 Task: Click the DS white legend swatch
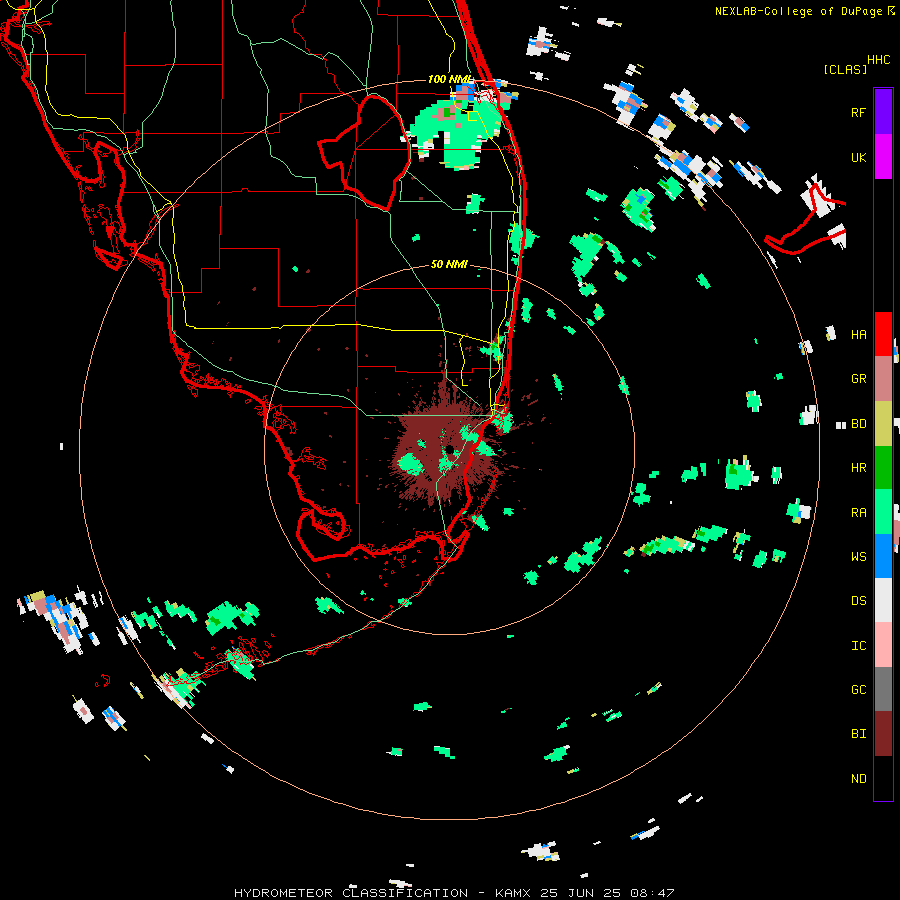pyautogui.click(x=883, y=600)
